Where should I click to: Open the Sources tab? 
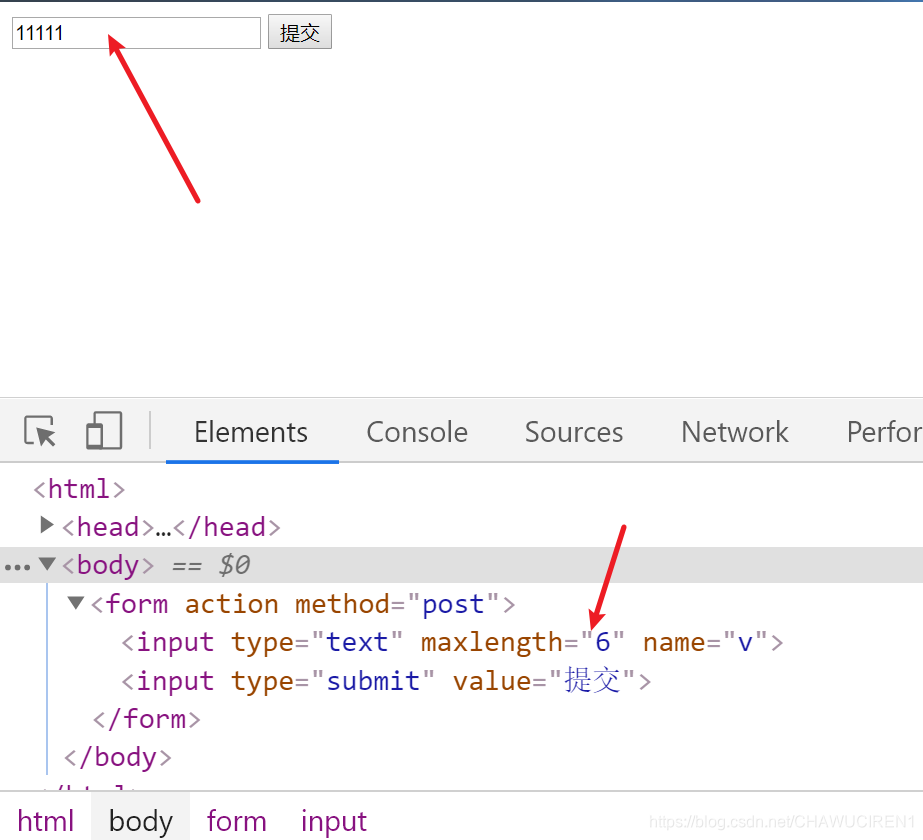point(574,432)
